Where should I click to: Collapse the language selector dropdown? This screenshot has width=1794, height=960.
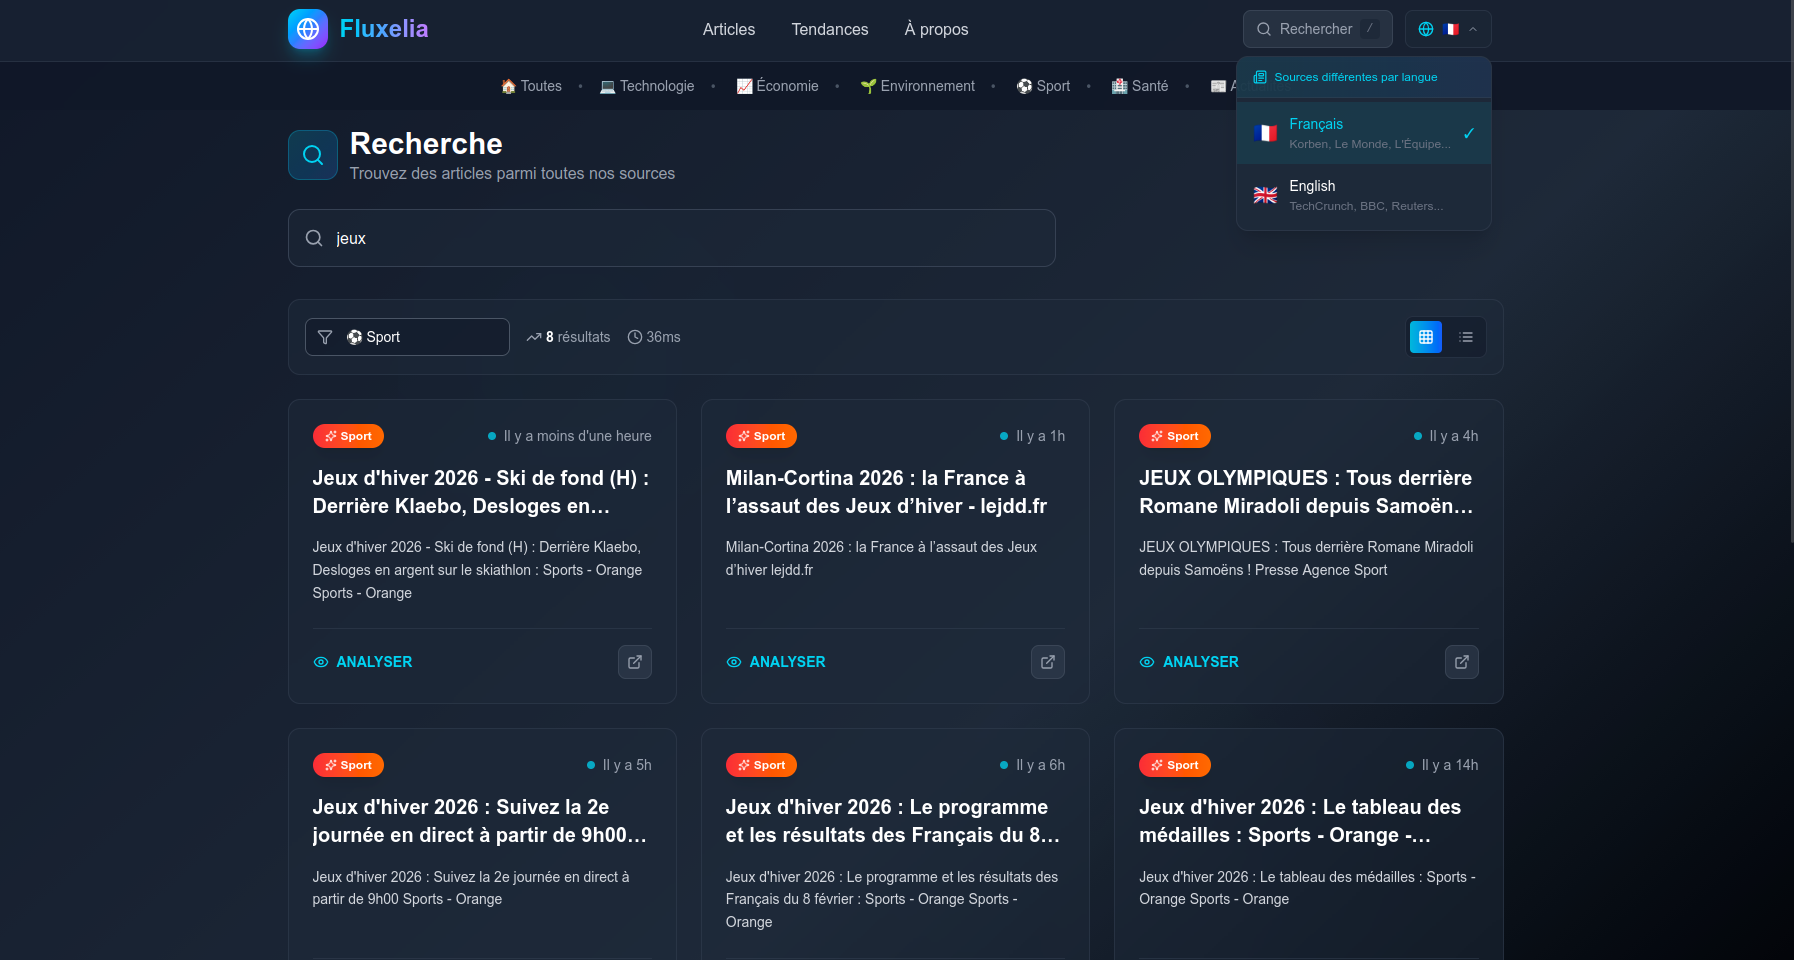(1448, 29)
